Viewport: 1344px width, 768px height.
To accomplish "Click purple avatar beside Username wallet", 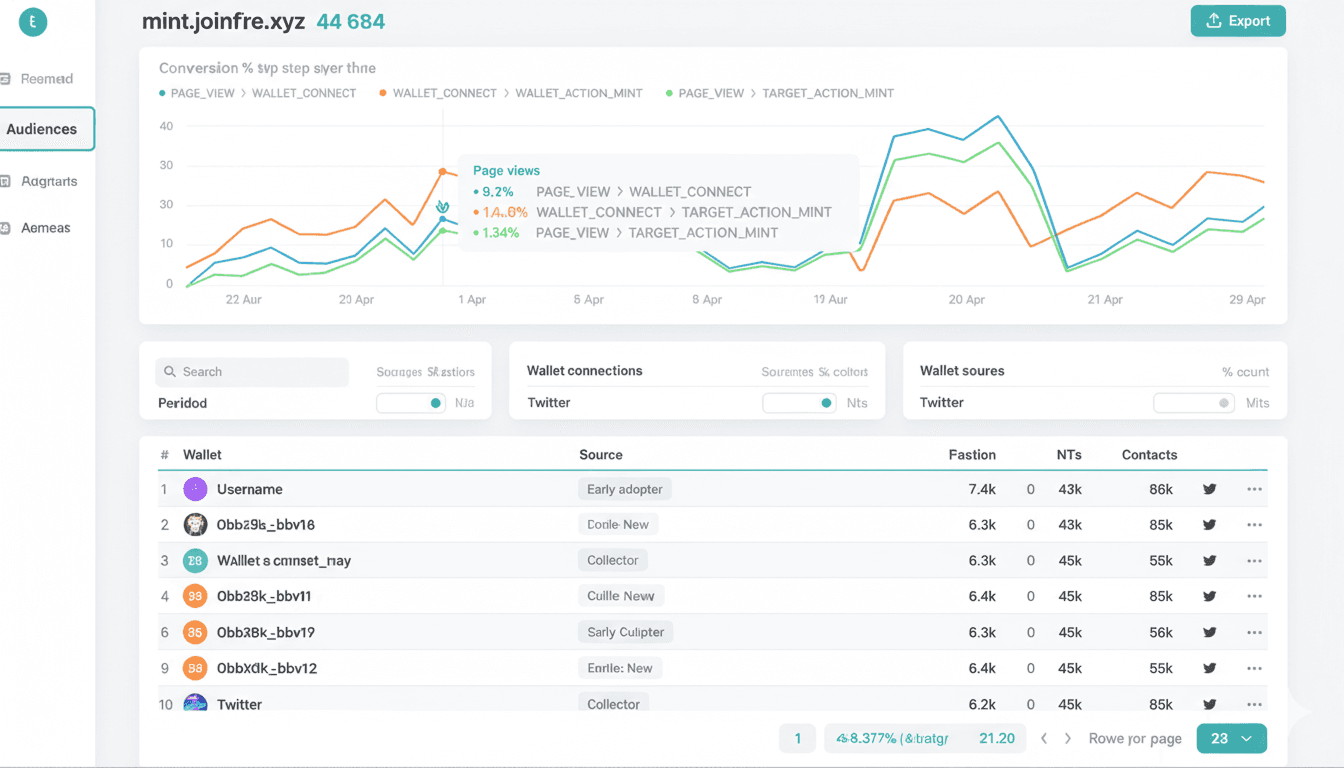I will pos(195,489).
